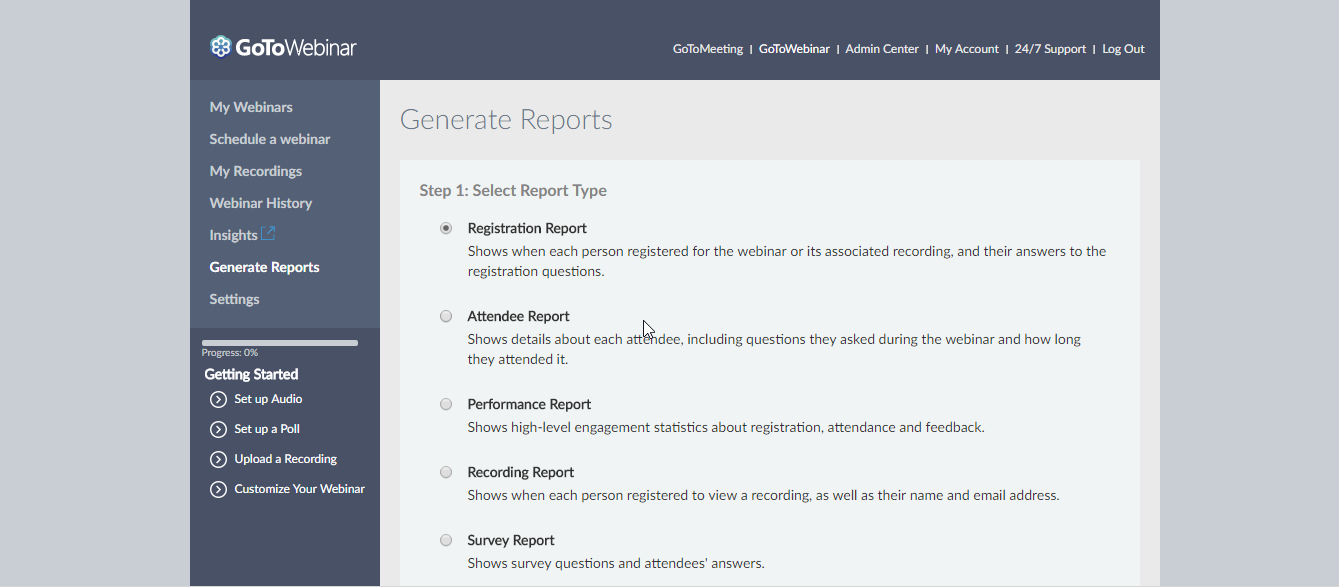This screenshot has width=1339, height=587.
Task: Open Webinar History in sidebar
Action: coord(260,203)
